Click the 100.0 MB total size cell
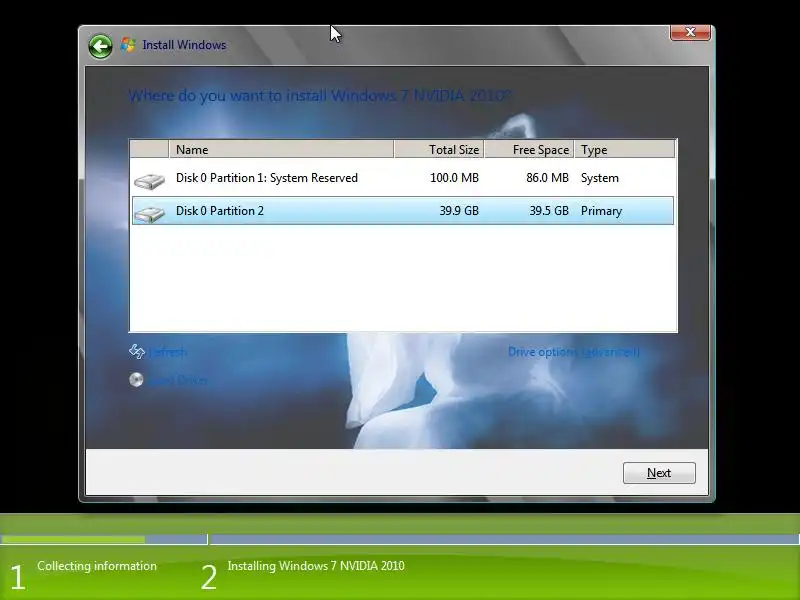This screenshot has height=600, width=800. [x=454, y=178]
